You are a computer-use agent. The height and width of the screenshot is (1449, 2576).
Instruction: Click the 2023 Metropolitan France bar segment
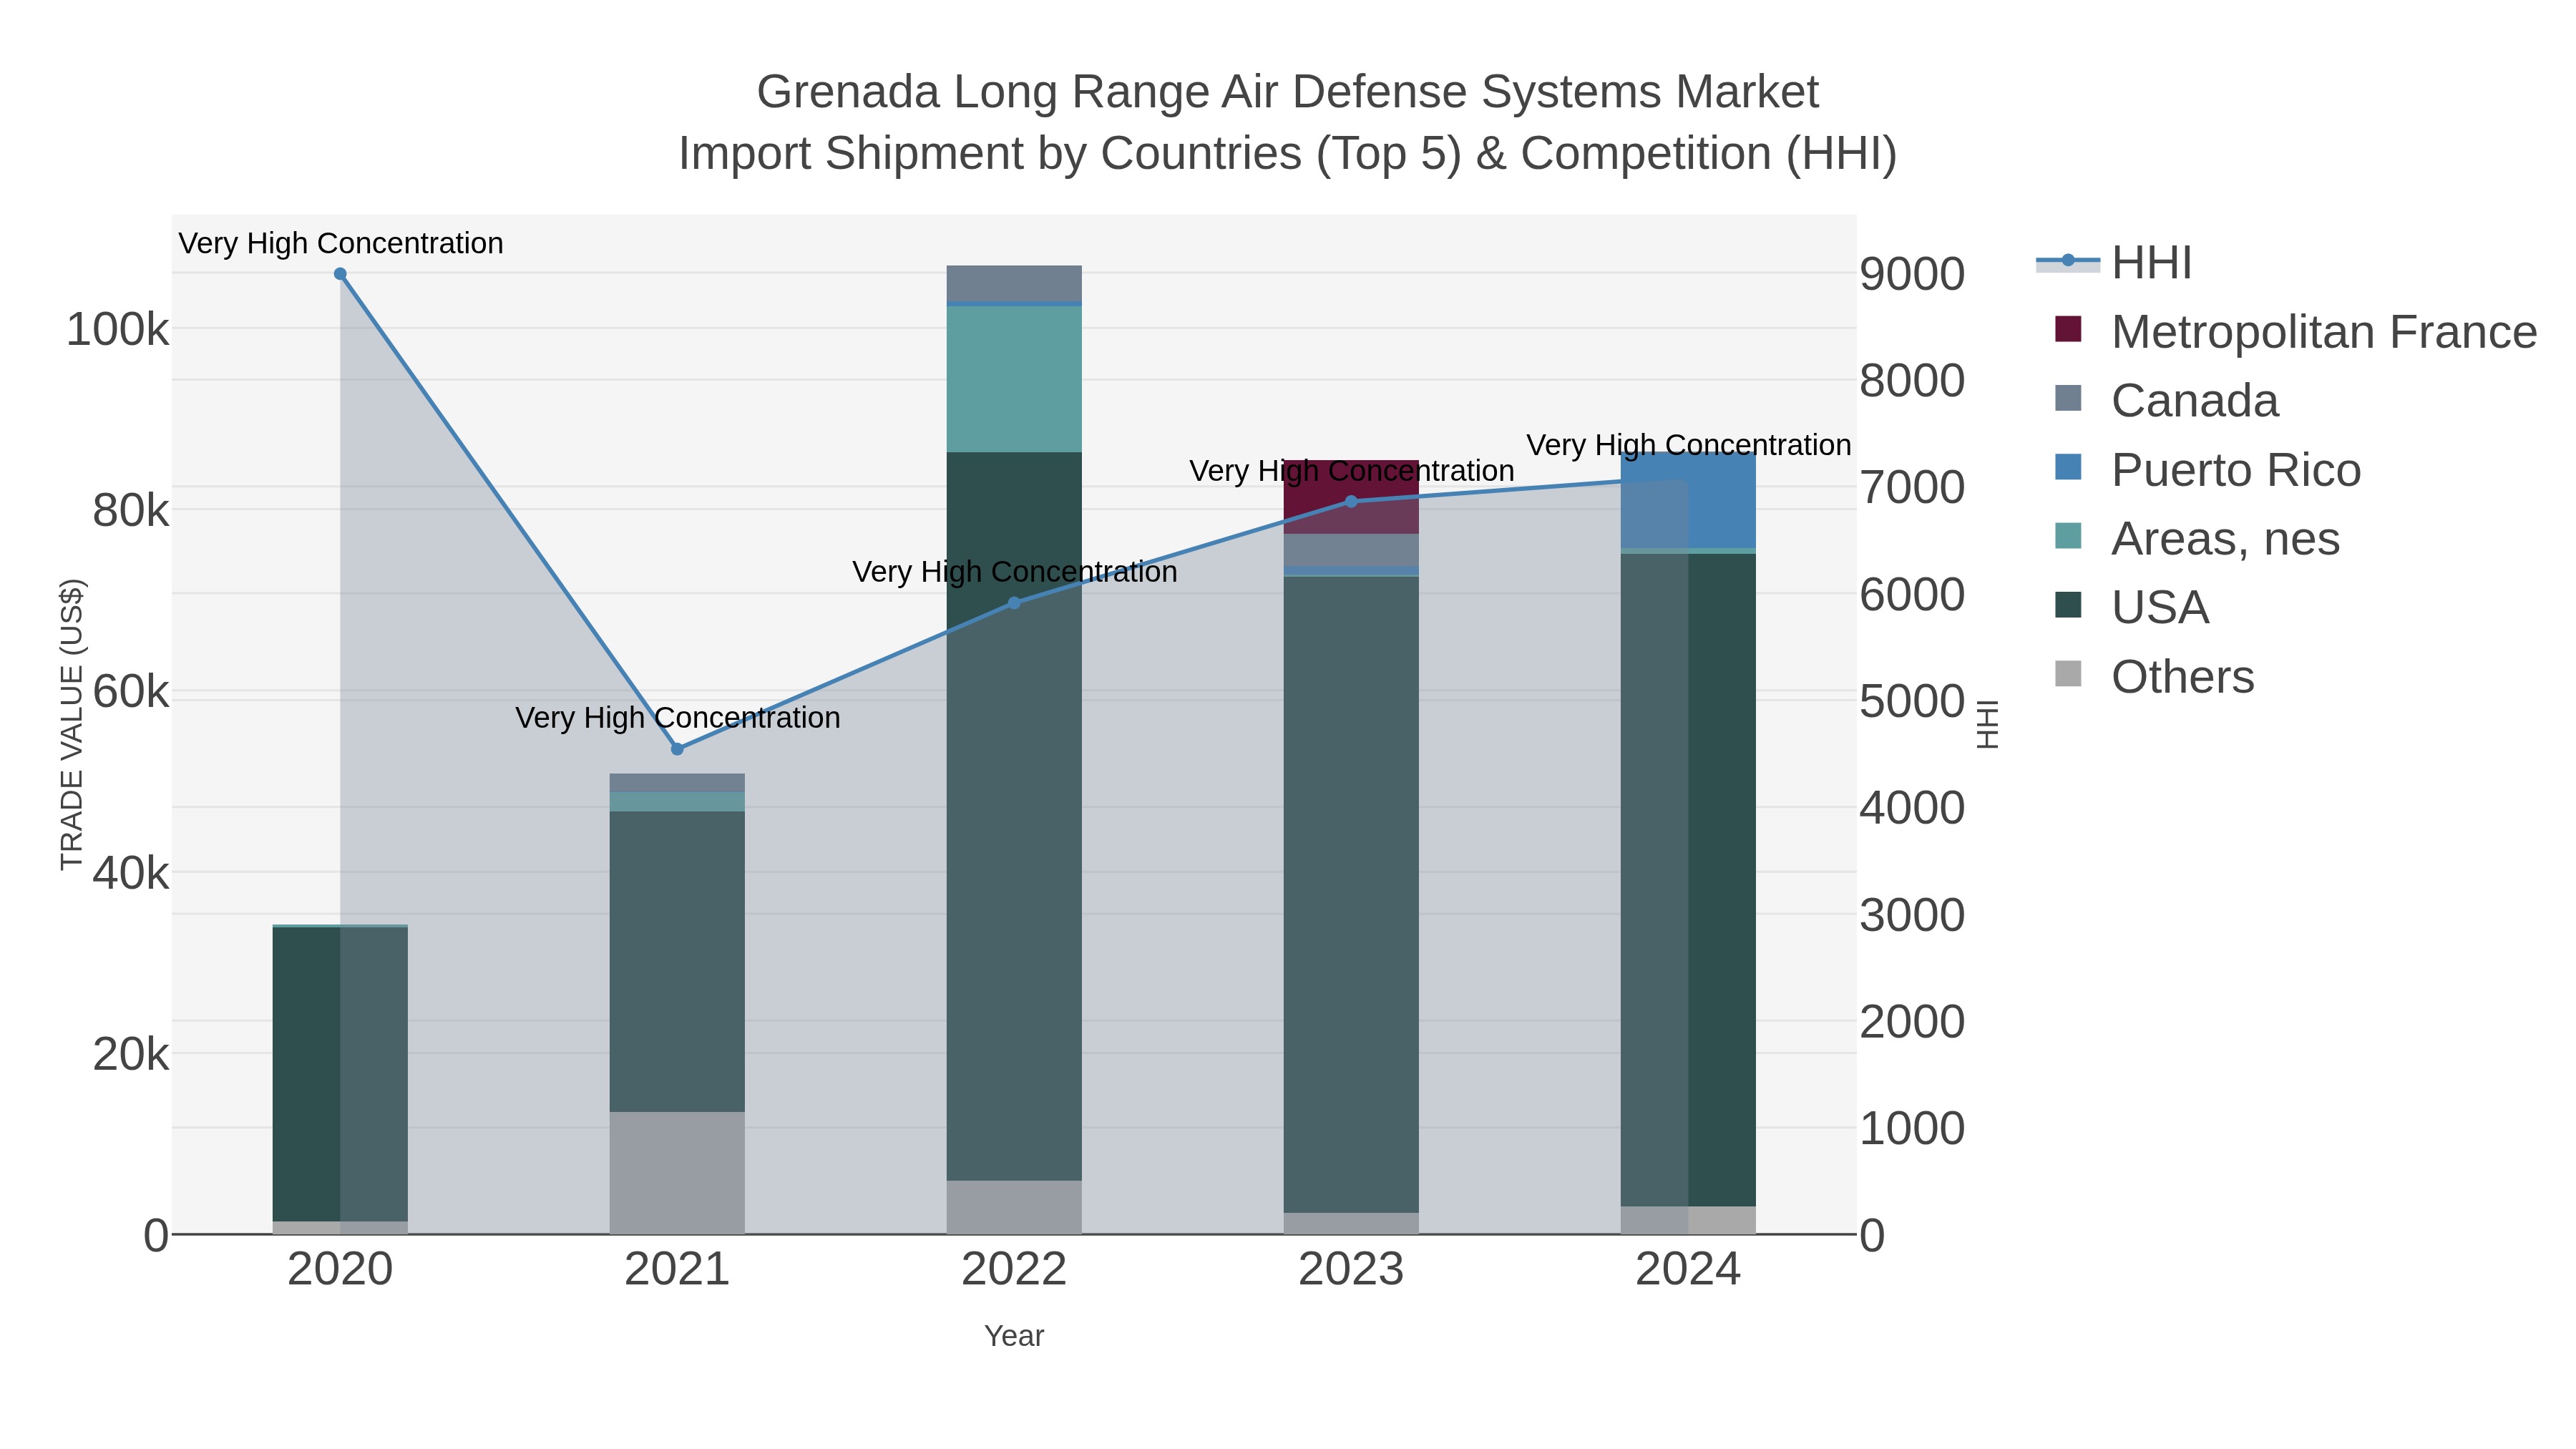(x=1351, y=497)
